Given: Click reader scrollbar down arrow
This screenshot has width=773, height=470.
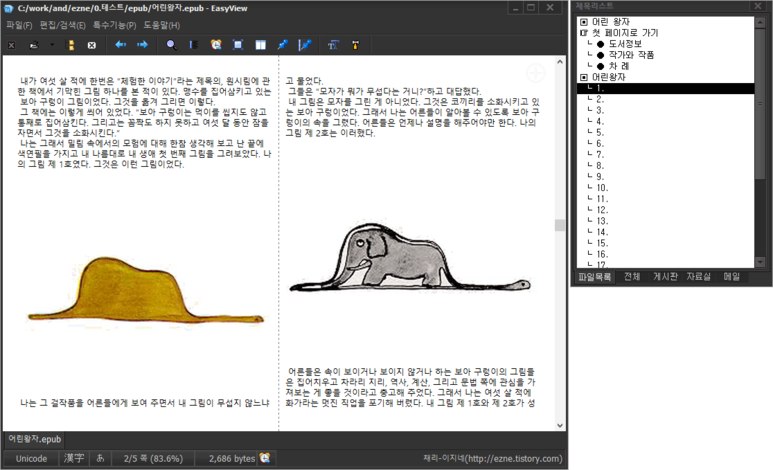Looking at the screenshot, I should pyautogui.click(x=560, y=425).
